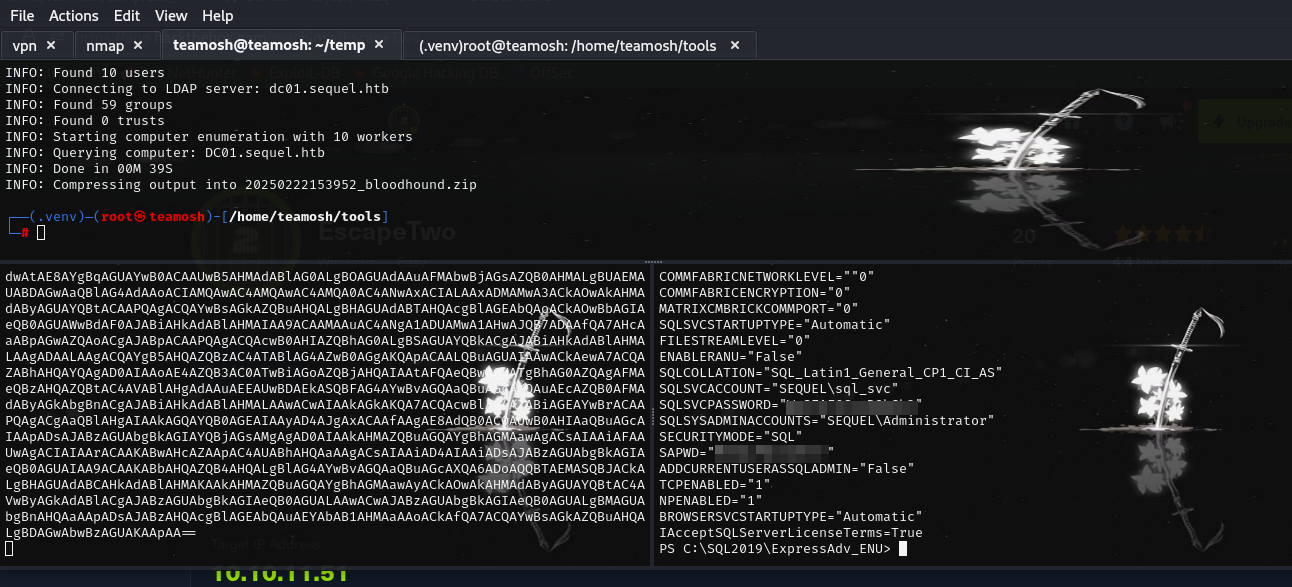Click the SQLSVCACCOUNT="SEQUEL\sql_svc" line
Screen dimensions: 1292x587
click(779, 387)
